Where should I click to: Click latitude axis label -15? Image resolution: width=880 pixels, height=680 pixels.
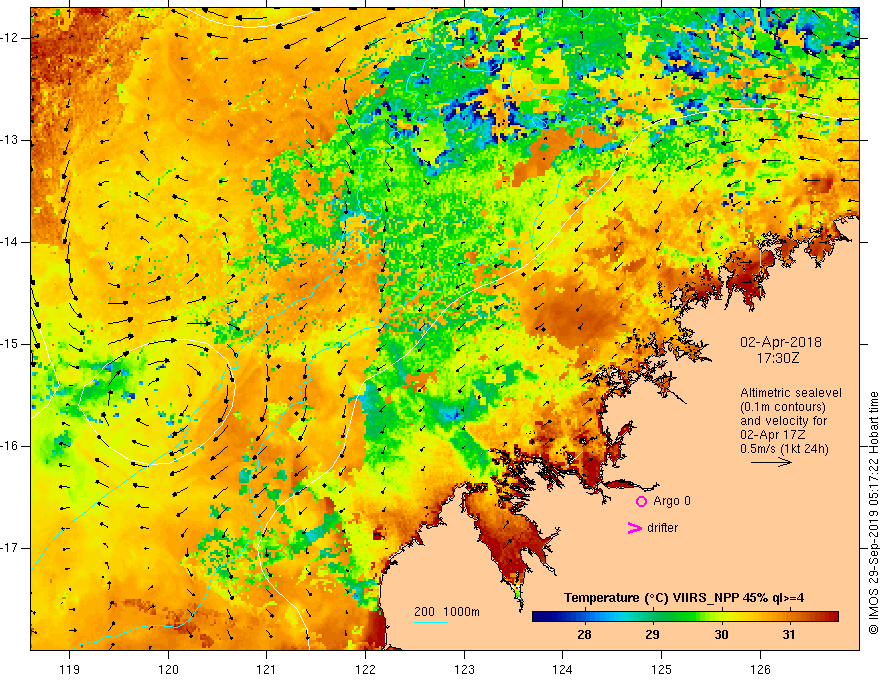[x=11, y=344]
